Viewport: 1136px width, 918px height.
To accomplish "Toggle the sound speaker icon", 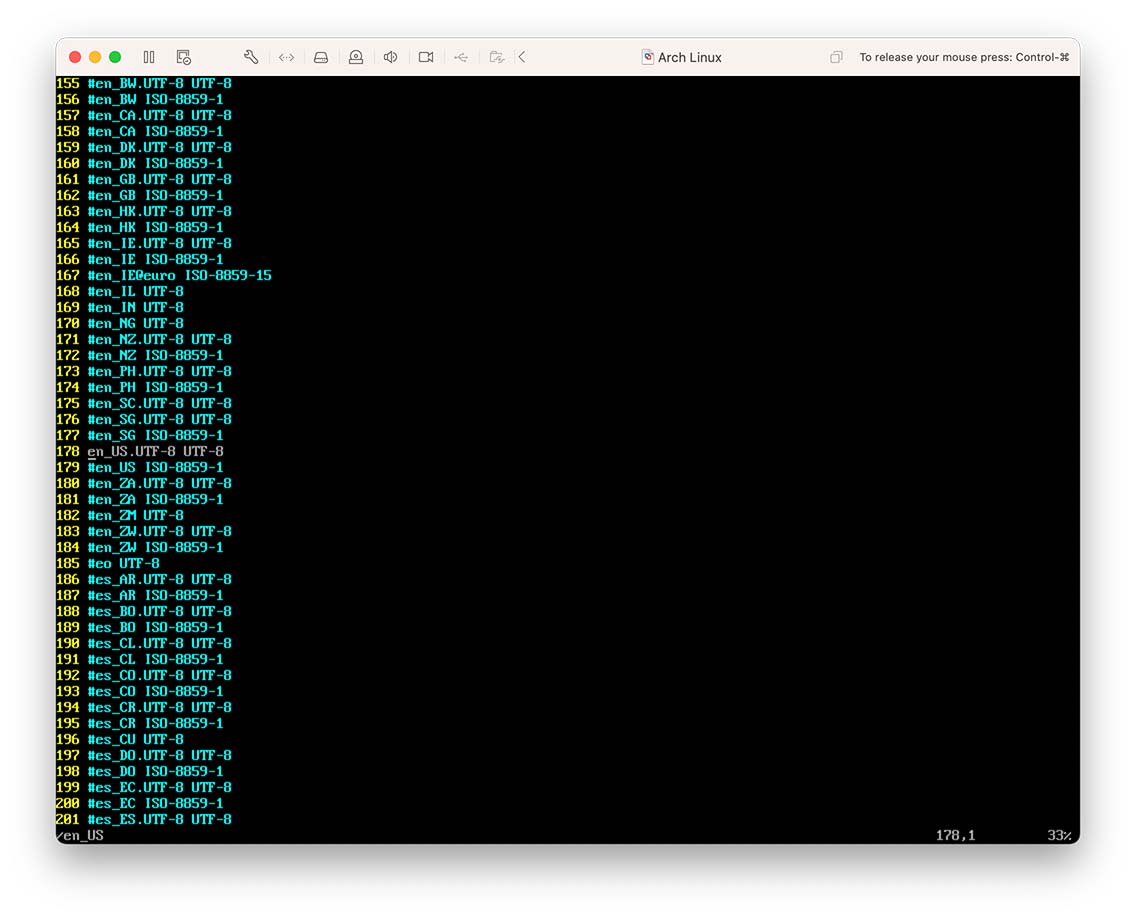I will pos(390,57).
